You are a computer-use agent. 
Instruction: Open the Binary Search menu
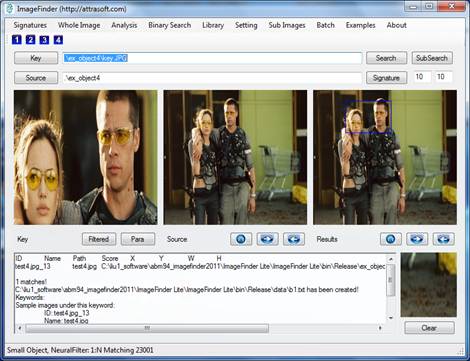click(x=169, y=25)
